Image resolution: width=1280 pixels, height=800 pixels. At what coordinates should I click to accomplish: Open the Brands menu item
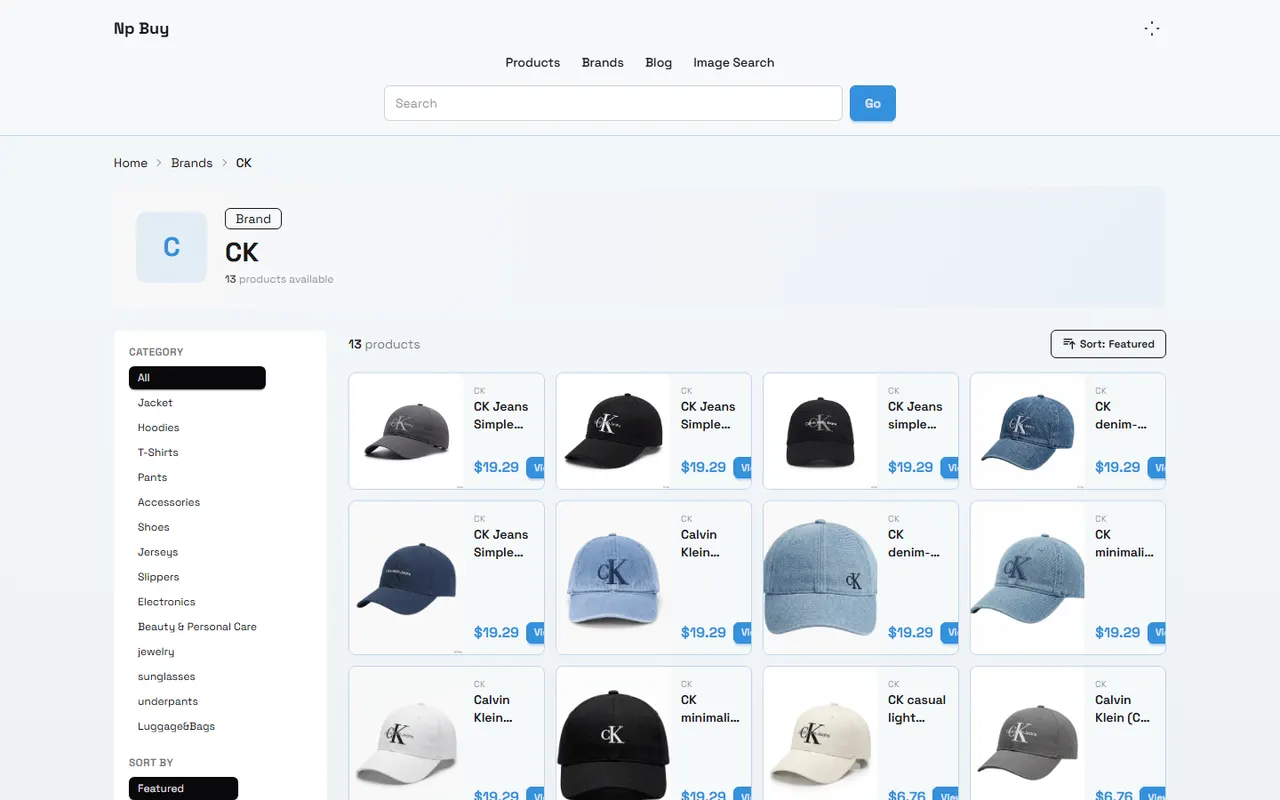(602, 62)
